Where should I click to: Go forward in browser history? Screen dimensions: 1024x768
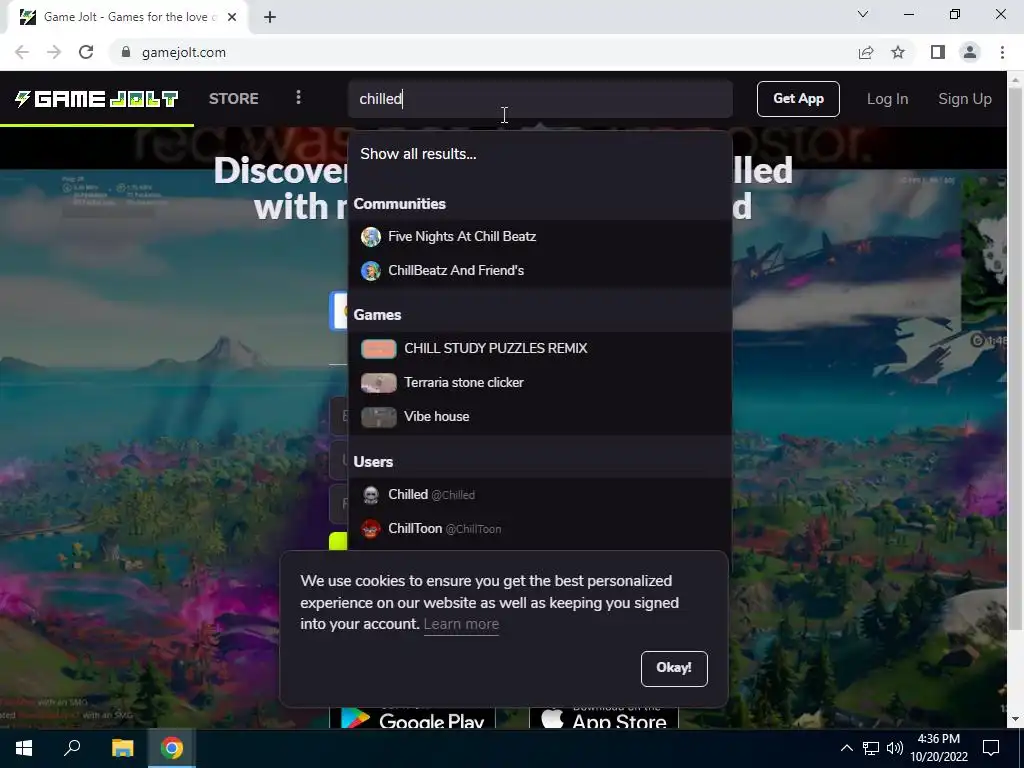(54, 52)
